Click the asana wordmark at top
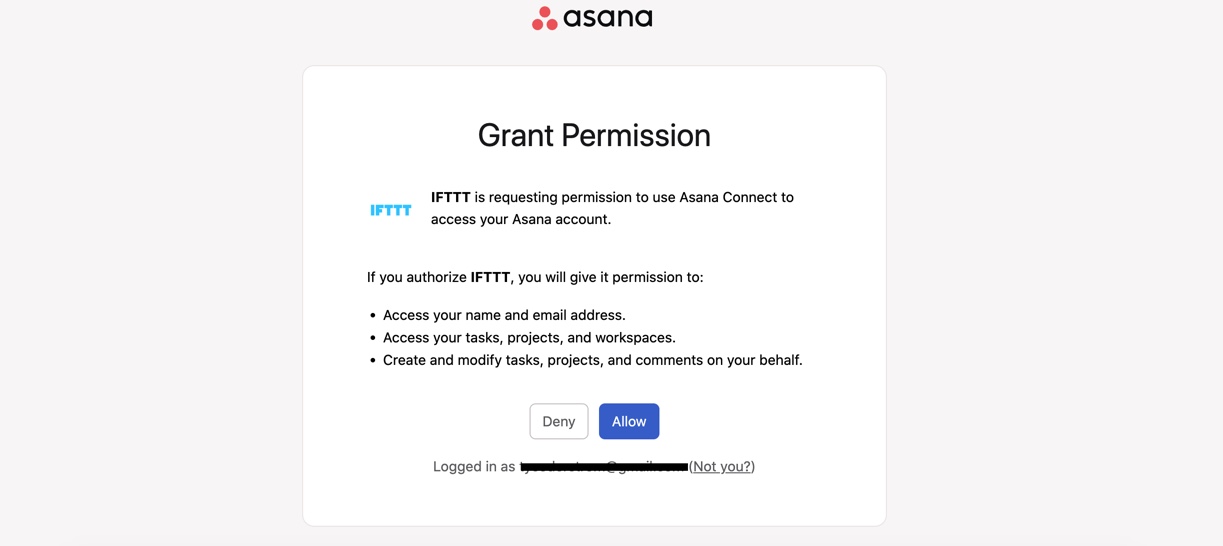The image size is (1223, 546). click(608, 18)
